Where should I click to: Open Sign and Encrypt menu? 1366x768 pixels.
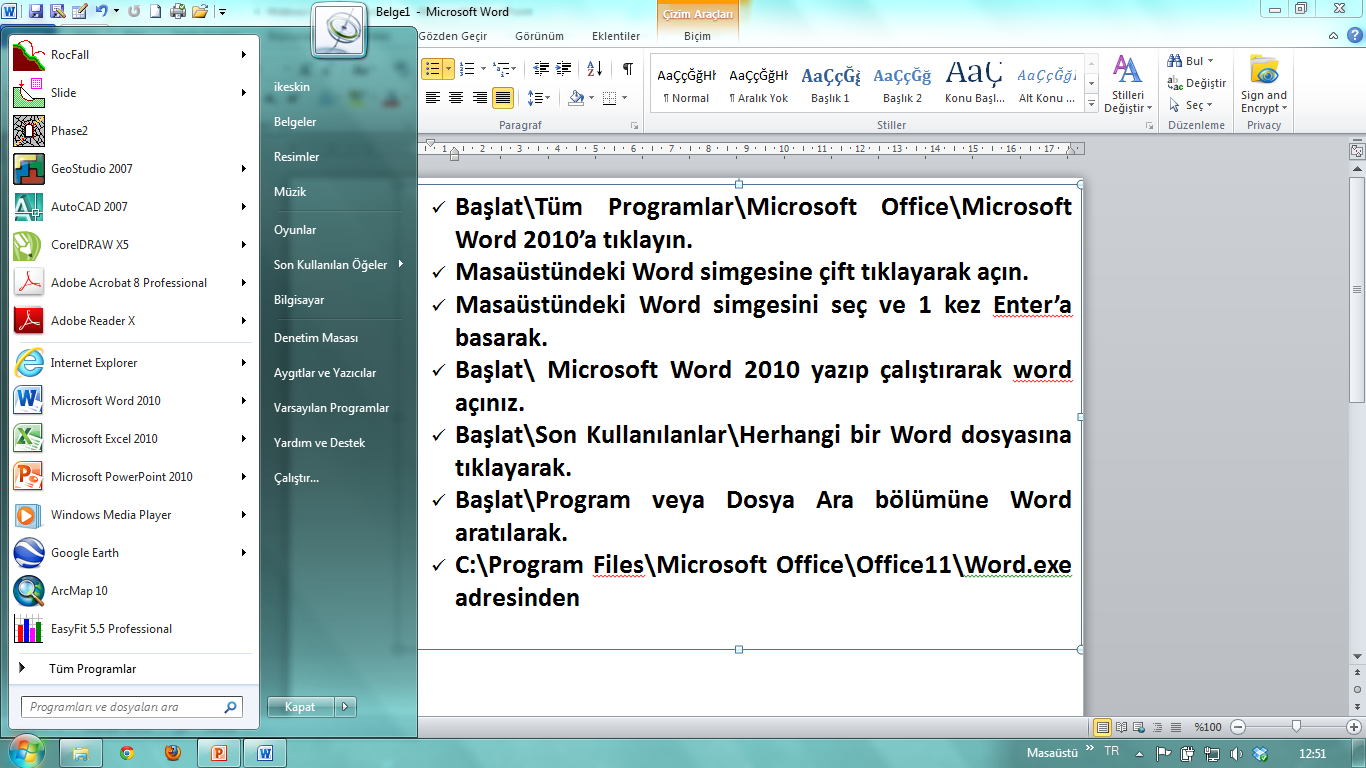point(1264,84)
